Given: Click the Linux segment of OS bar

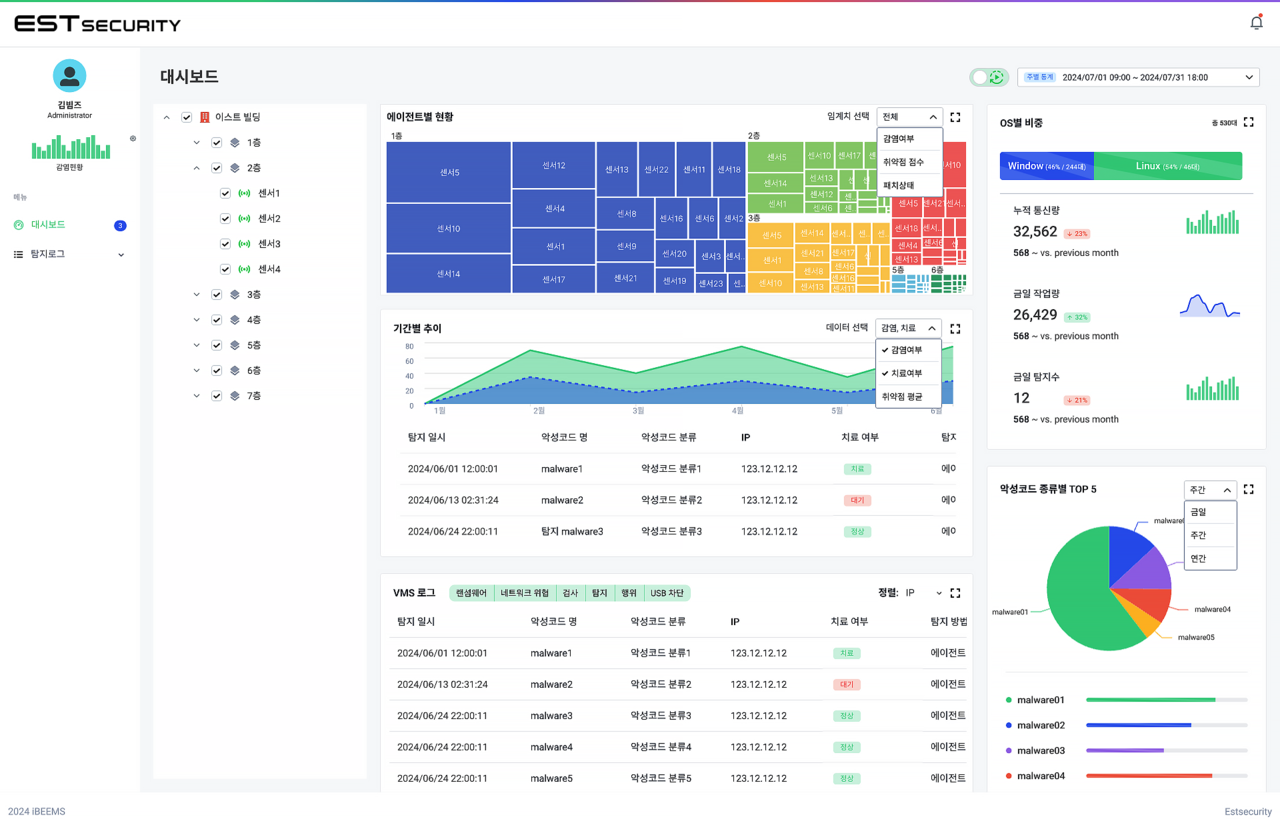Looking at the screenshot, I should [1167, 166].
